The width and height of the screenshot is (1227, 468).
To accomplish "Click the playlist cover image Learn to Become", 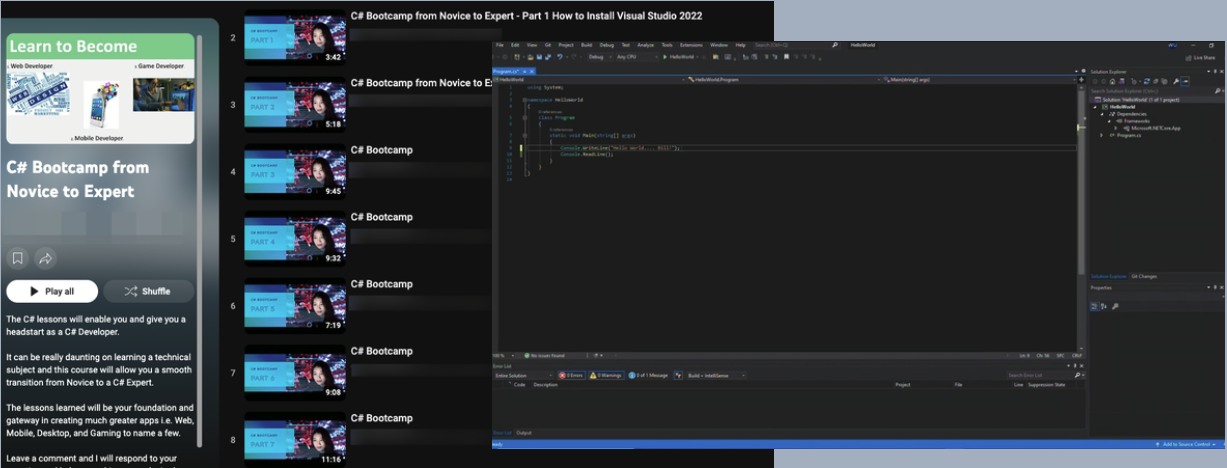I will pos(100,89).
